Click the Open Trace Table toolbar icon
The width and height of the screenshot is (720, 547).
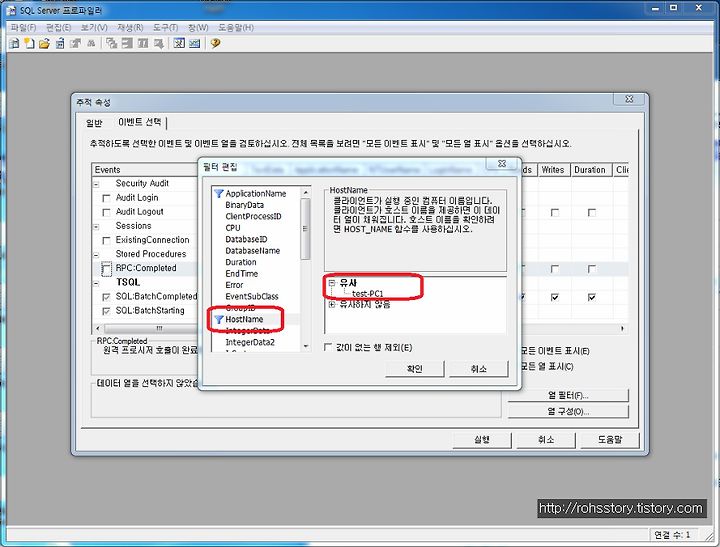click(60, 44)
